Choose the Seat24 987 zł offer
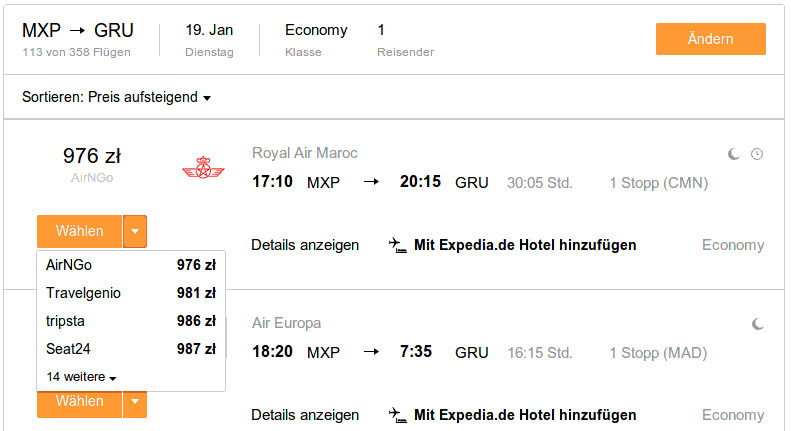 [x=131, y=349]
